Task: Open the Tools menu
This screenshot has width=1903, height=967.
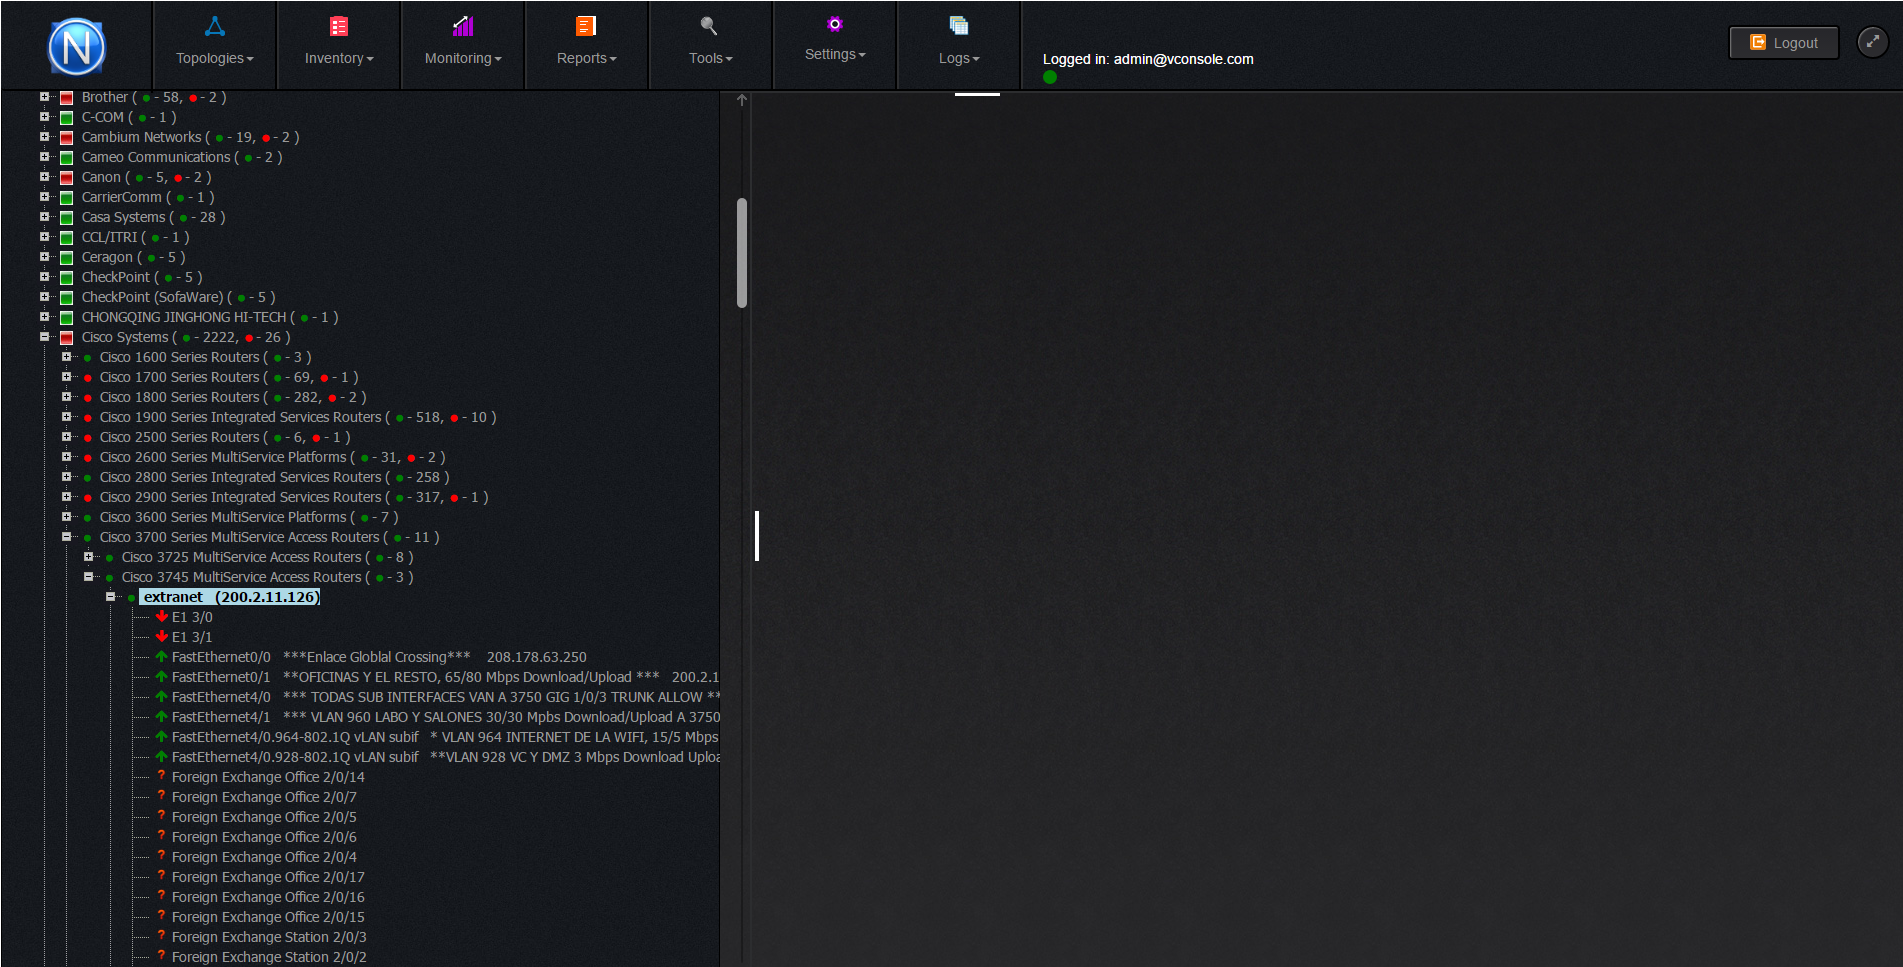Action: point(711,45)
